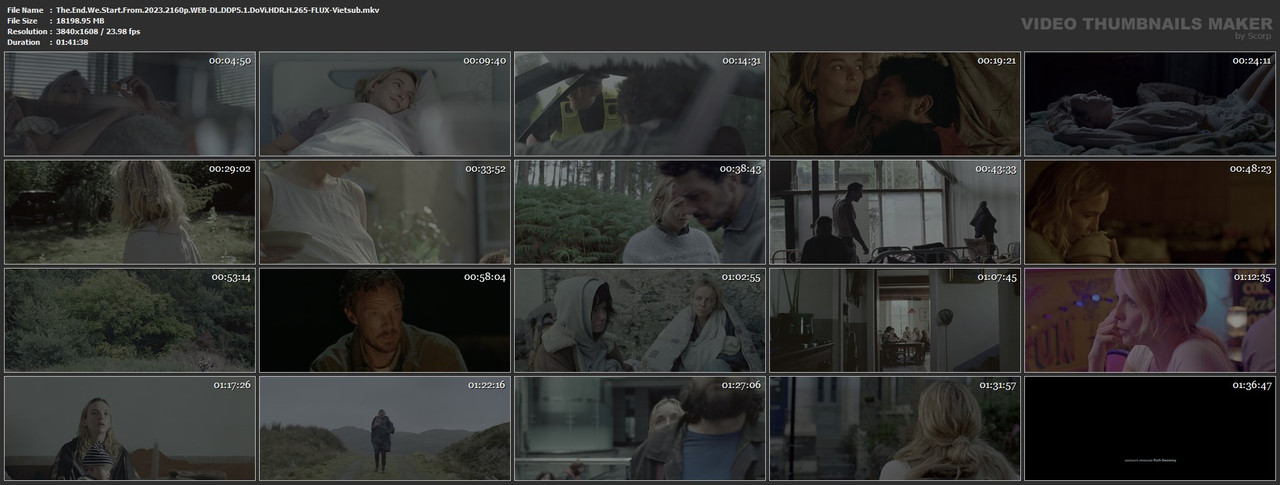Select the thumbnail at 00:14:31
This screenshot has height=485, width=1280.
tap(640, 104)
